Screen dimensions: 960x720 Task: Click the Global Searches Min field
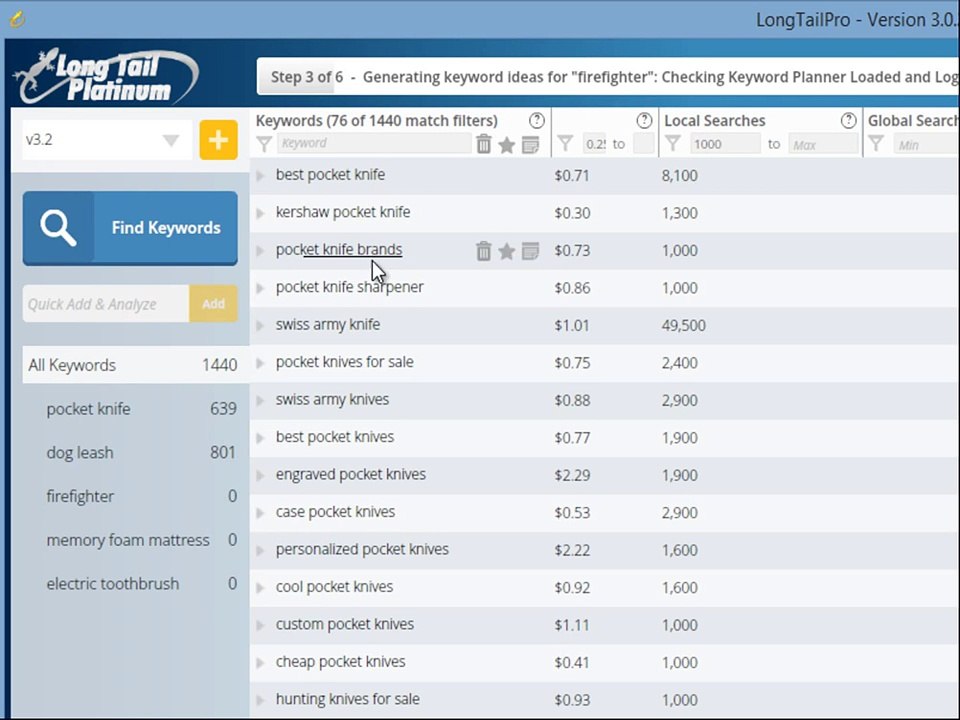pyautogui.click(x=926, y=144)
